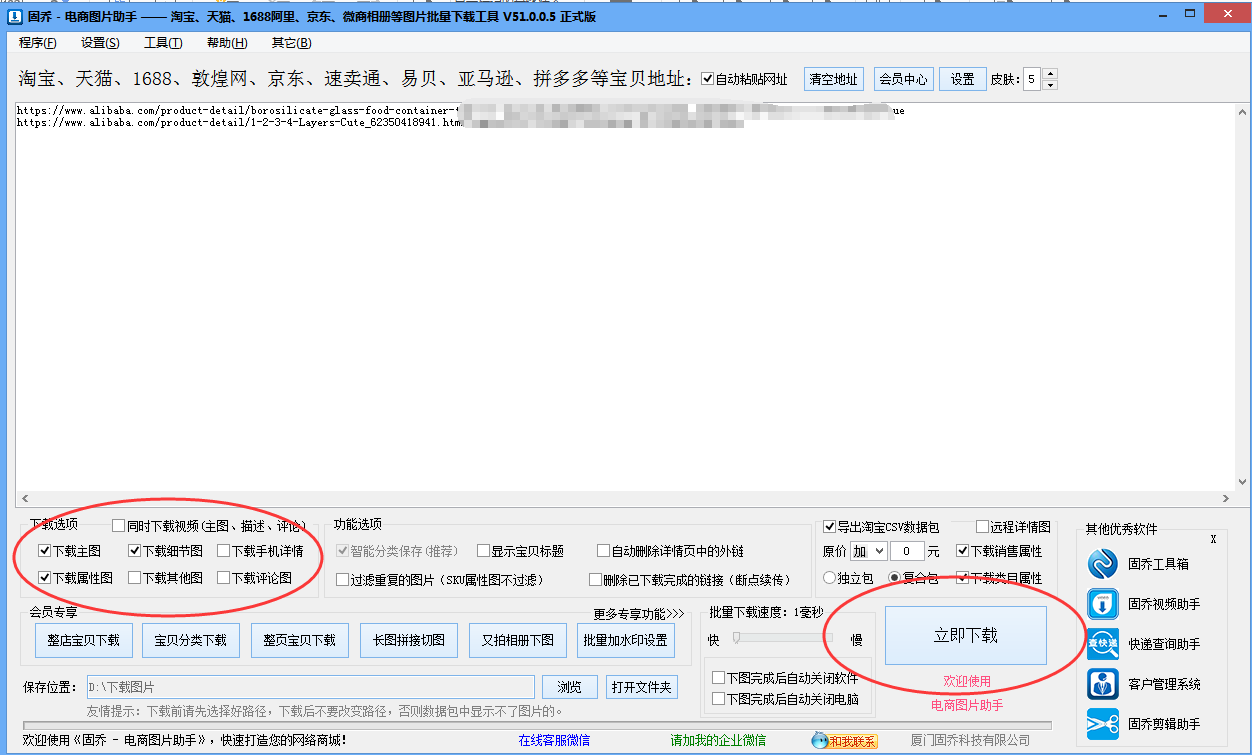The width and height of the screenshot is (1252, 755).
Task: Expand 更多专享功能>>> link
Action: tap(638, 614)
